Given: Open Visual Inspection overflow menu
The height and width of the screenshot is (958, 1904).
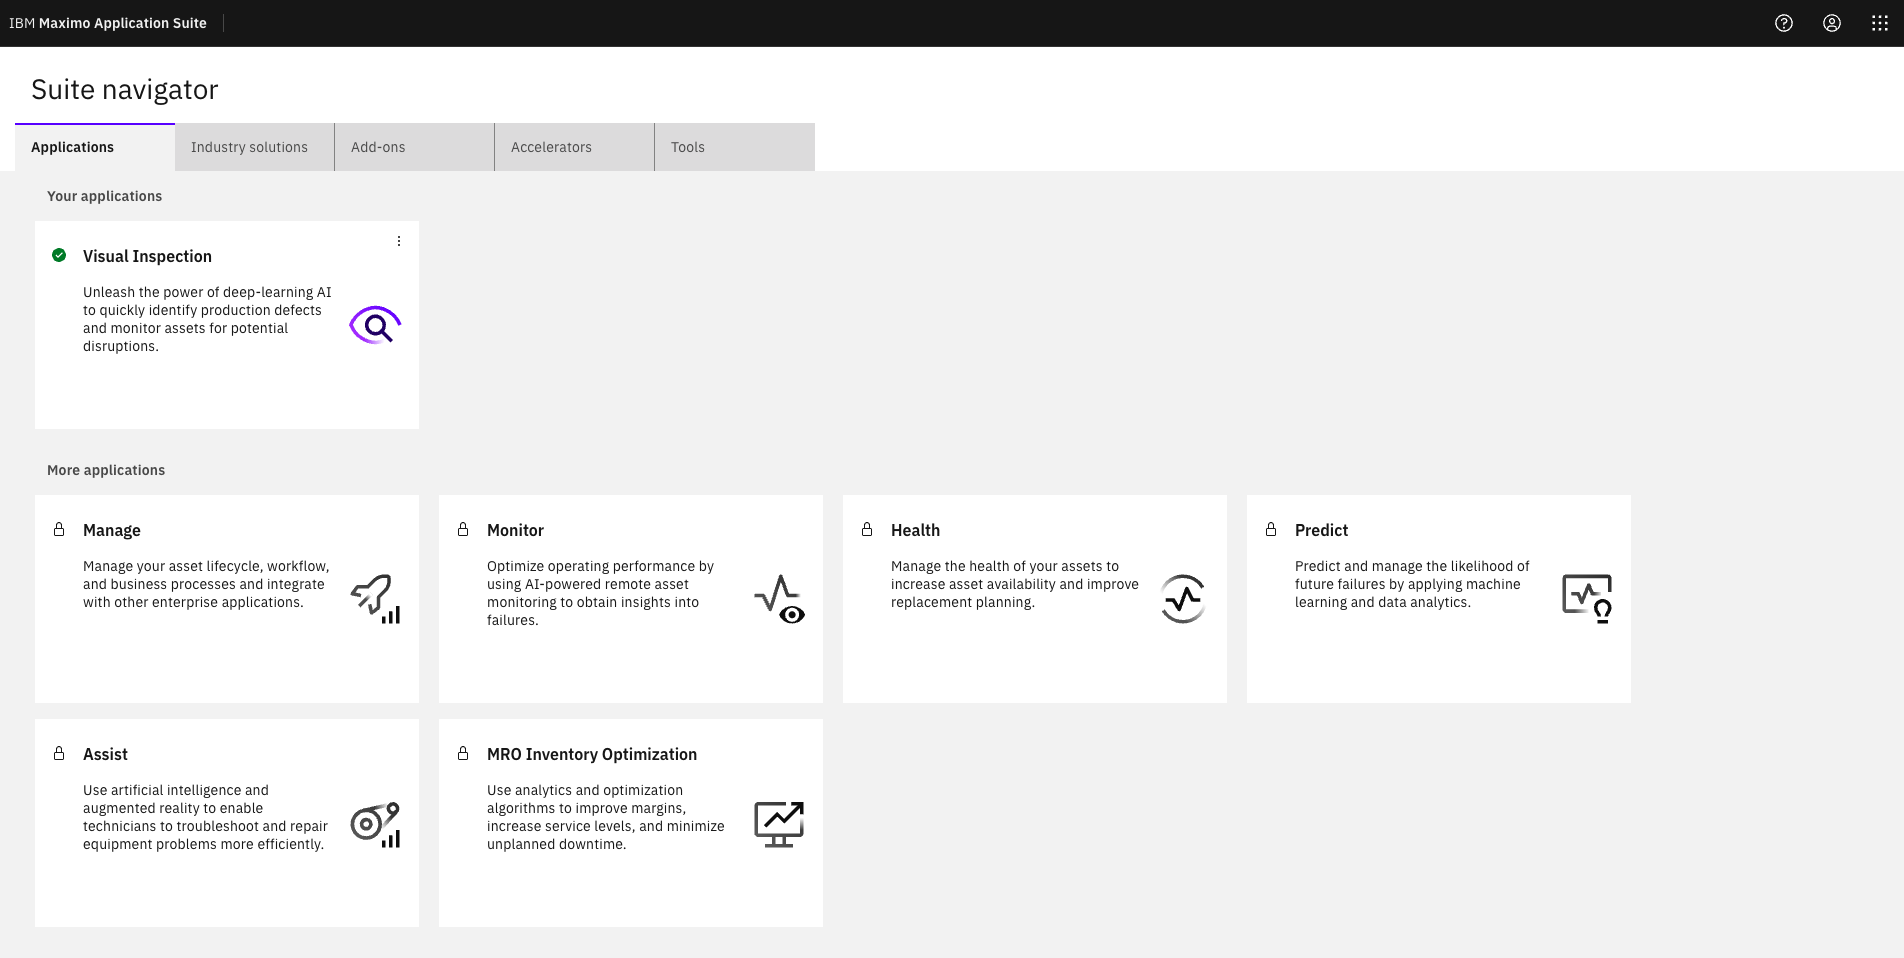Looking at the screenshot, I should pos(399,241).
